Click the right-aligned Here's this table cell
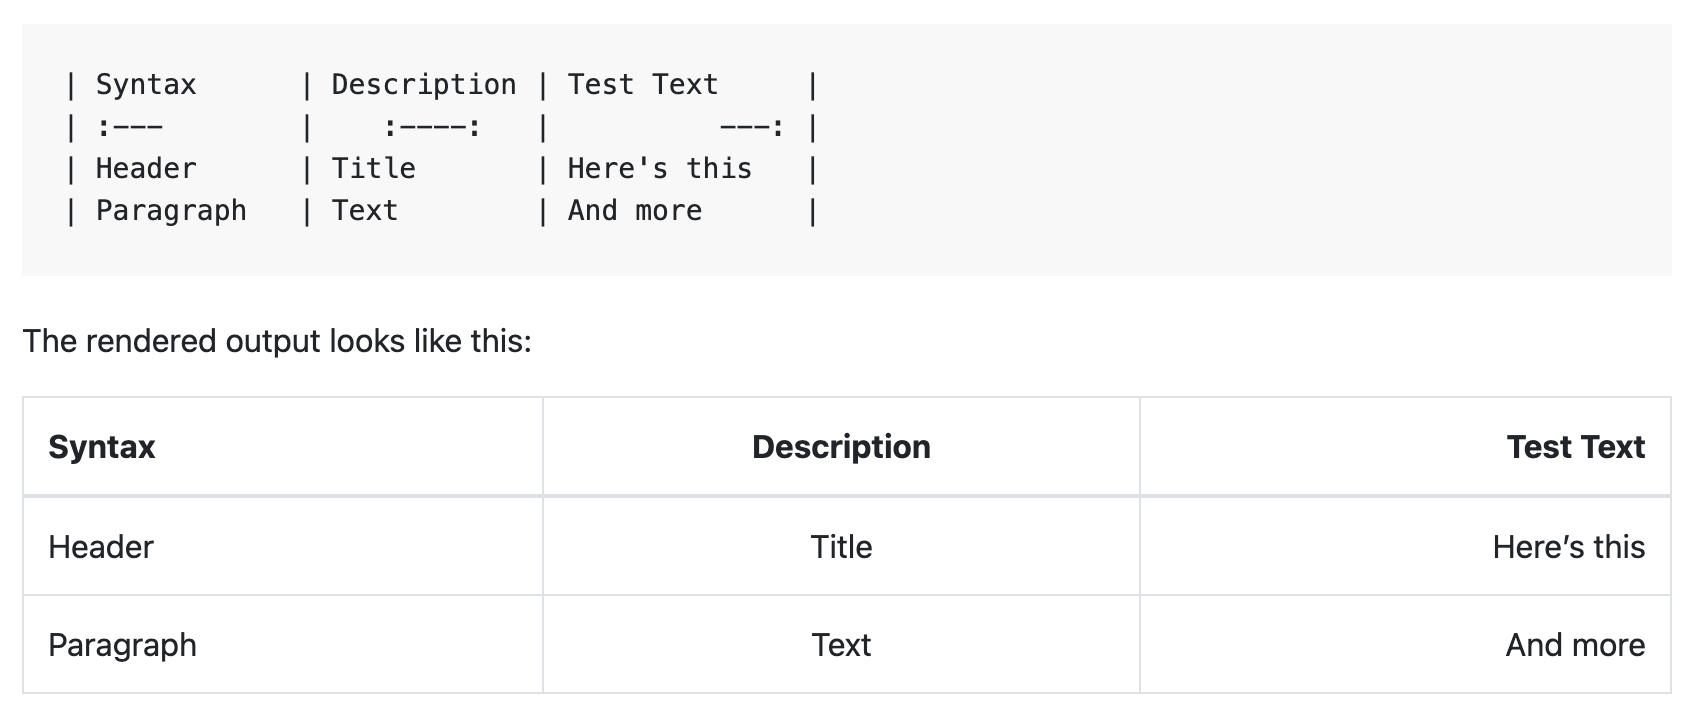 click(1568, 547)
